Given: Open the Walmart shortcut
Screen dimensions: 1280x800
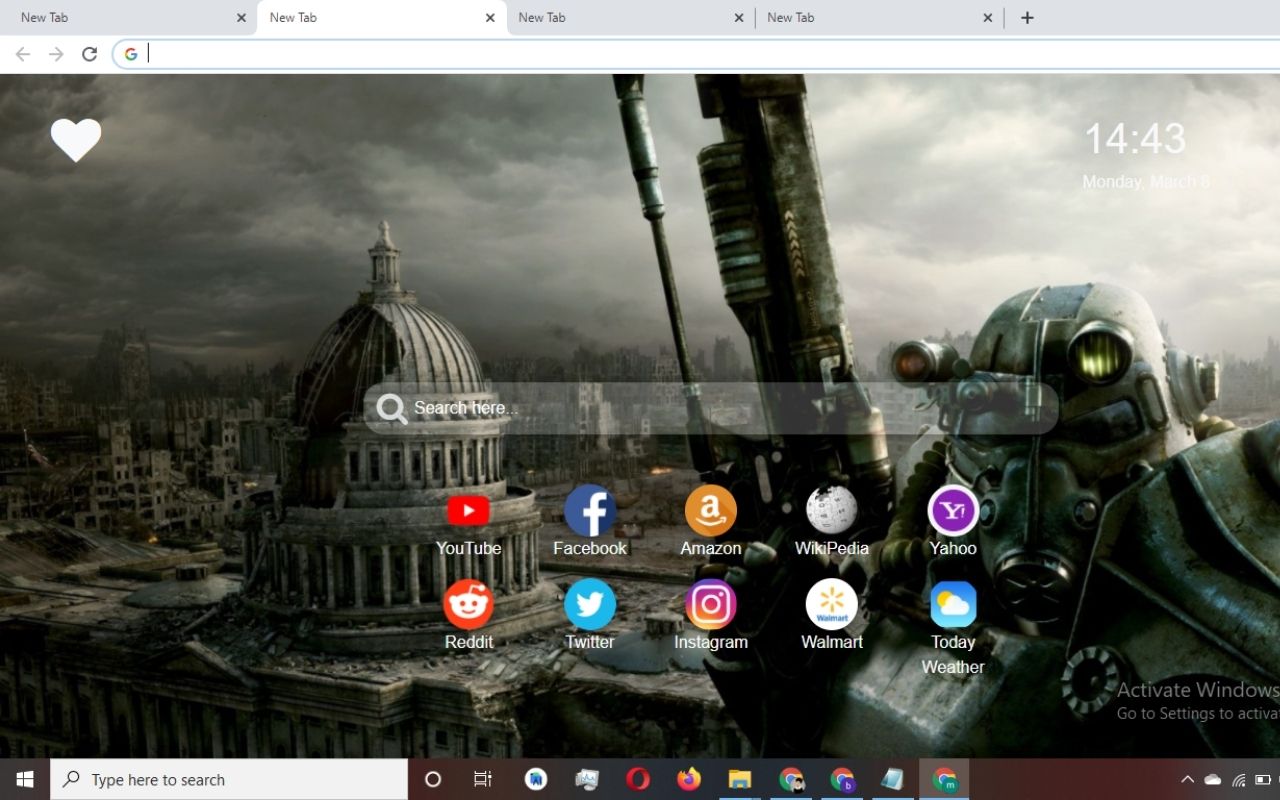Looking at the screenshot, I should [831, 603].
